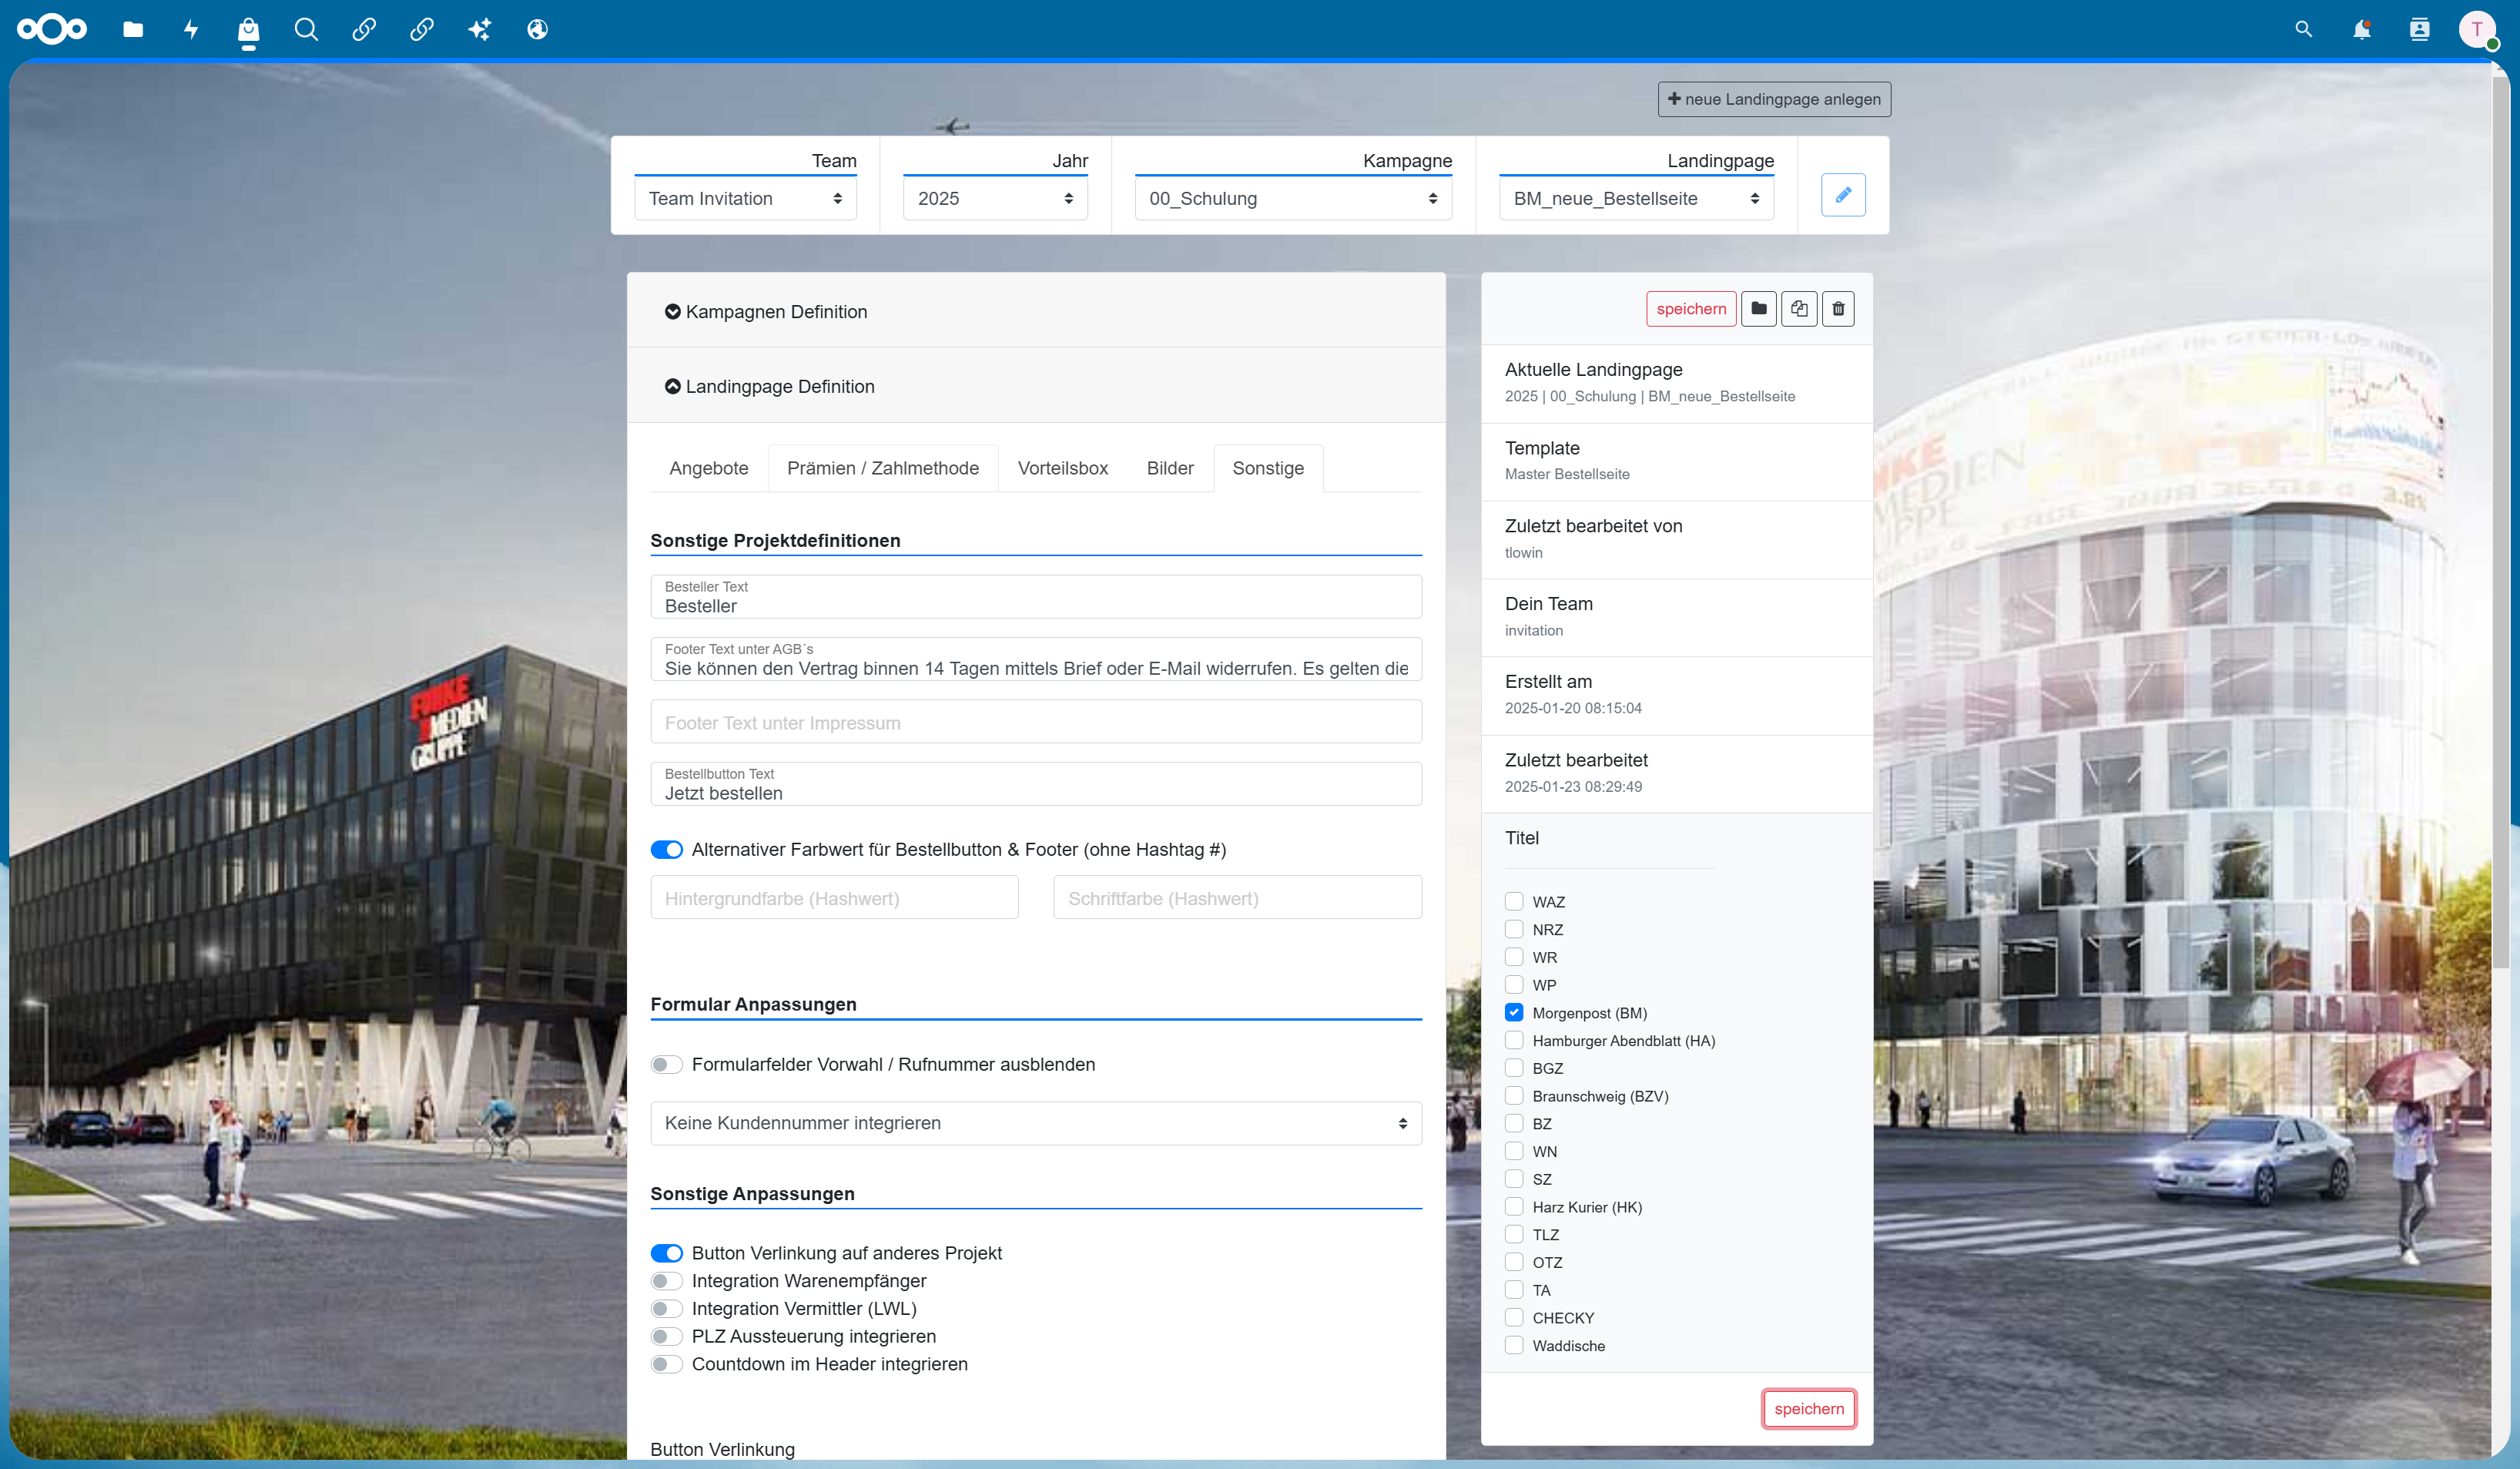The width and height of the screenshot is (2520, 1469).
Task: Open the second link chain icon
Action: pos(422,29)
